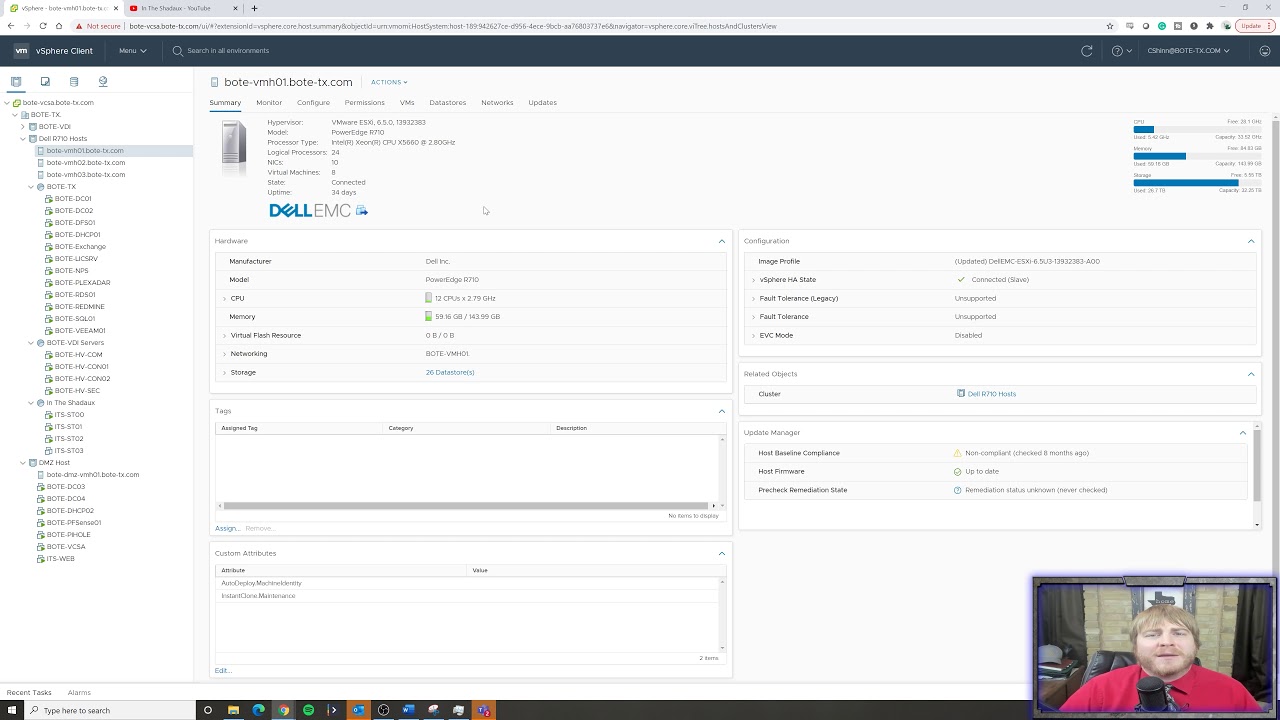The height and width of the screenshot is (720, 1280).
Task: Select the BOTE-DC01 virtual machine
Action: tap(73, 199)
